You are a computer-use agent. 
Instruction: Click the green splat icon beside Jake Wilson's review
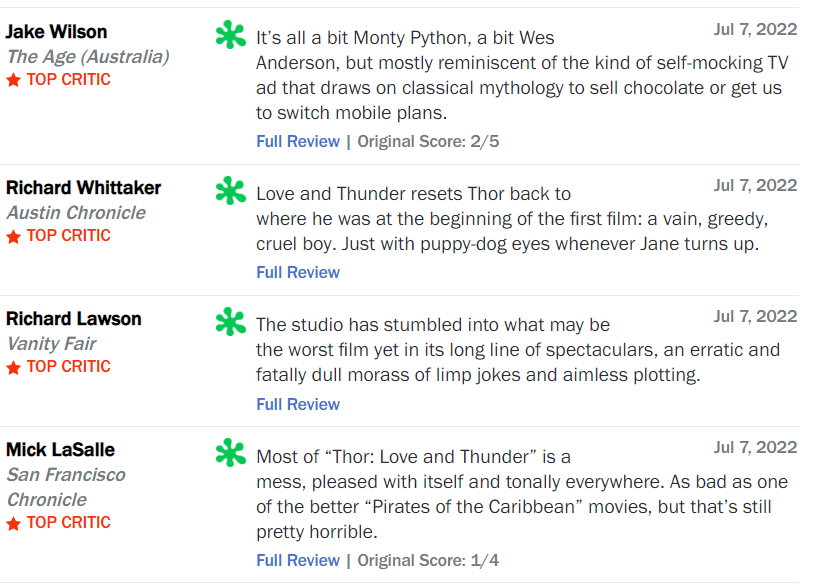click(x=230, y=36)
